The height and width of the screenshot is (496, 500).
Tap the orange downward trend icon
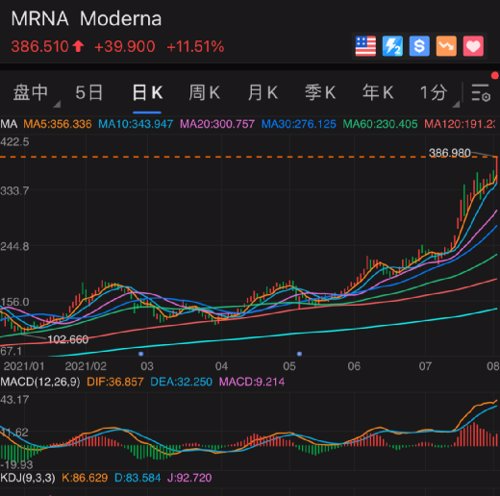point(446,46)
